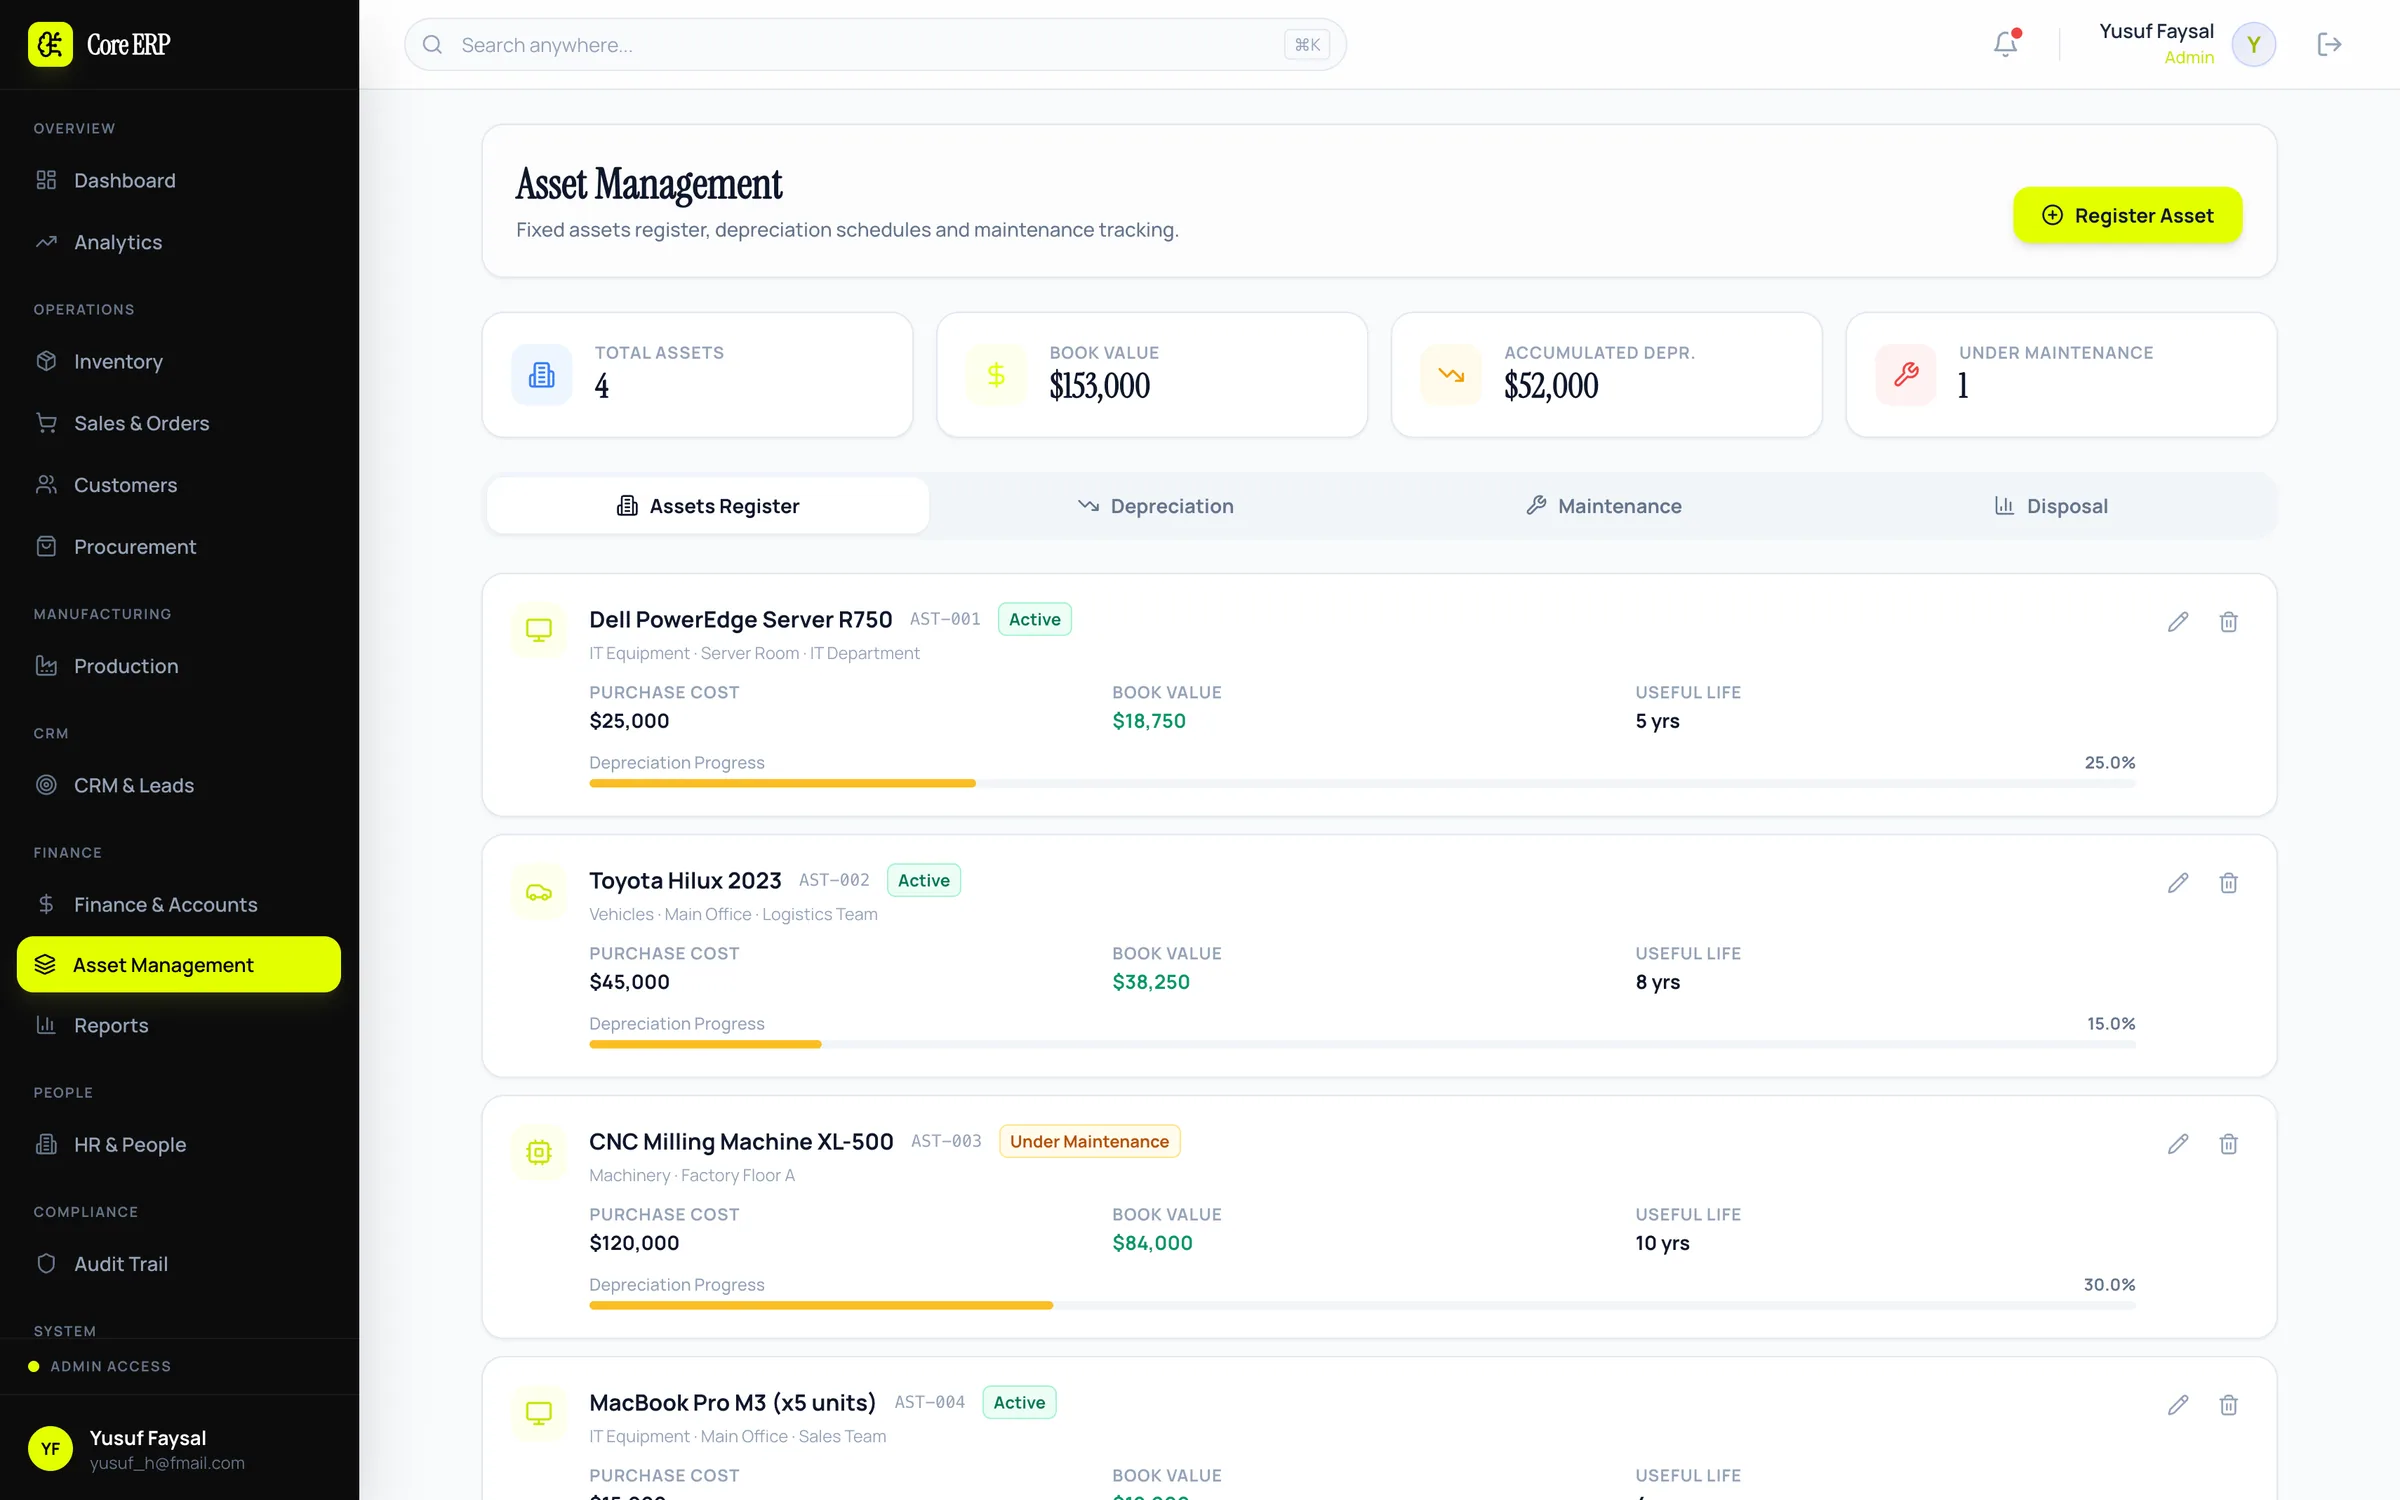Open HR & People

179,1144
